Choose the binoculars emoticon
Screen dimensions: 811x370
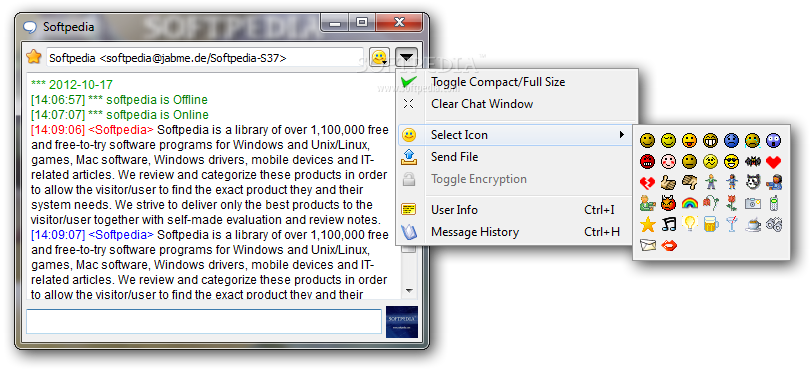773,224
